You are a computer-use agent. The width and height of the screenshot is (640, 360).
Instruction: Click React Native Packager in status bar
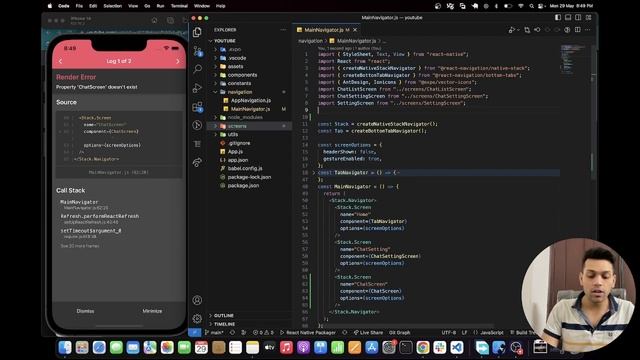pyautogui.click(x=308, y=333)
